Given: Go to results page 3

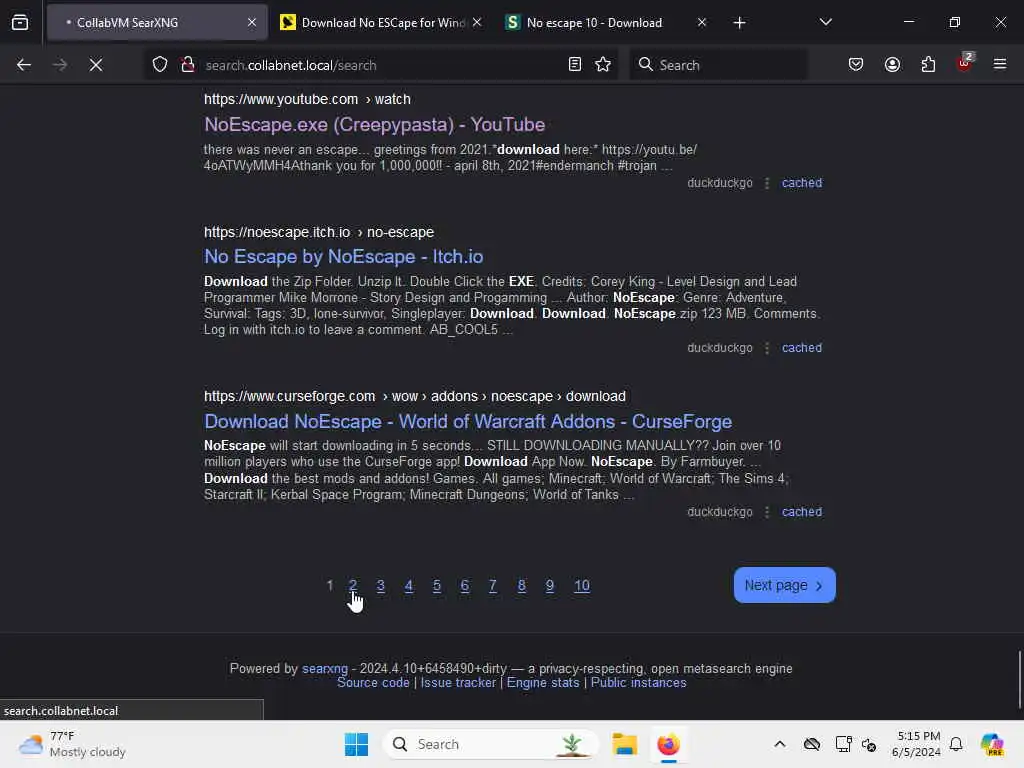Looking at the screenshot, I should point(381,586).
